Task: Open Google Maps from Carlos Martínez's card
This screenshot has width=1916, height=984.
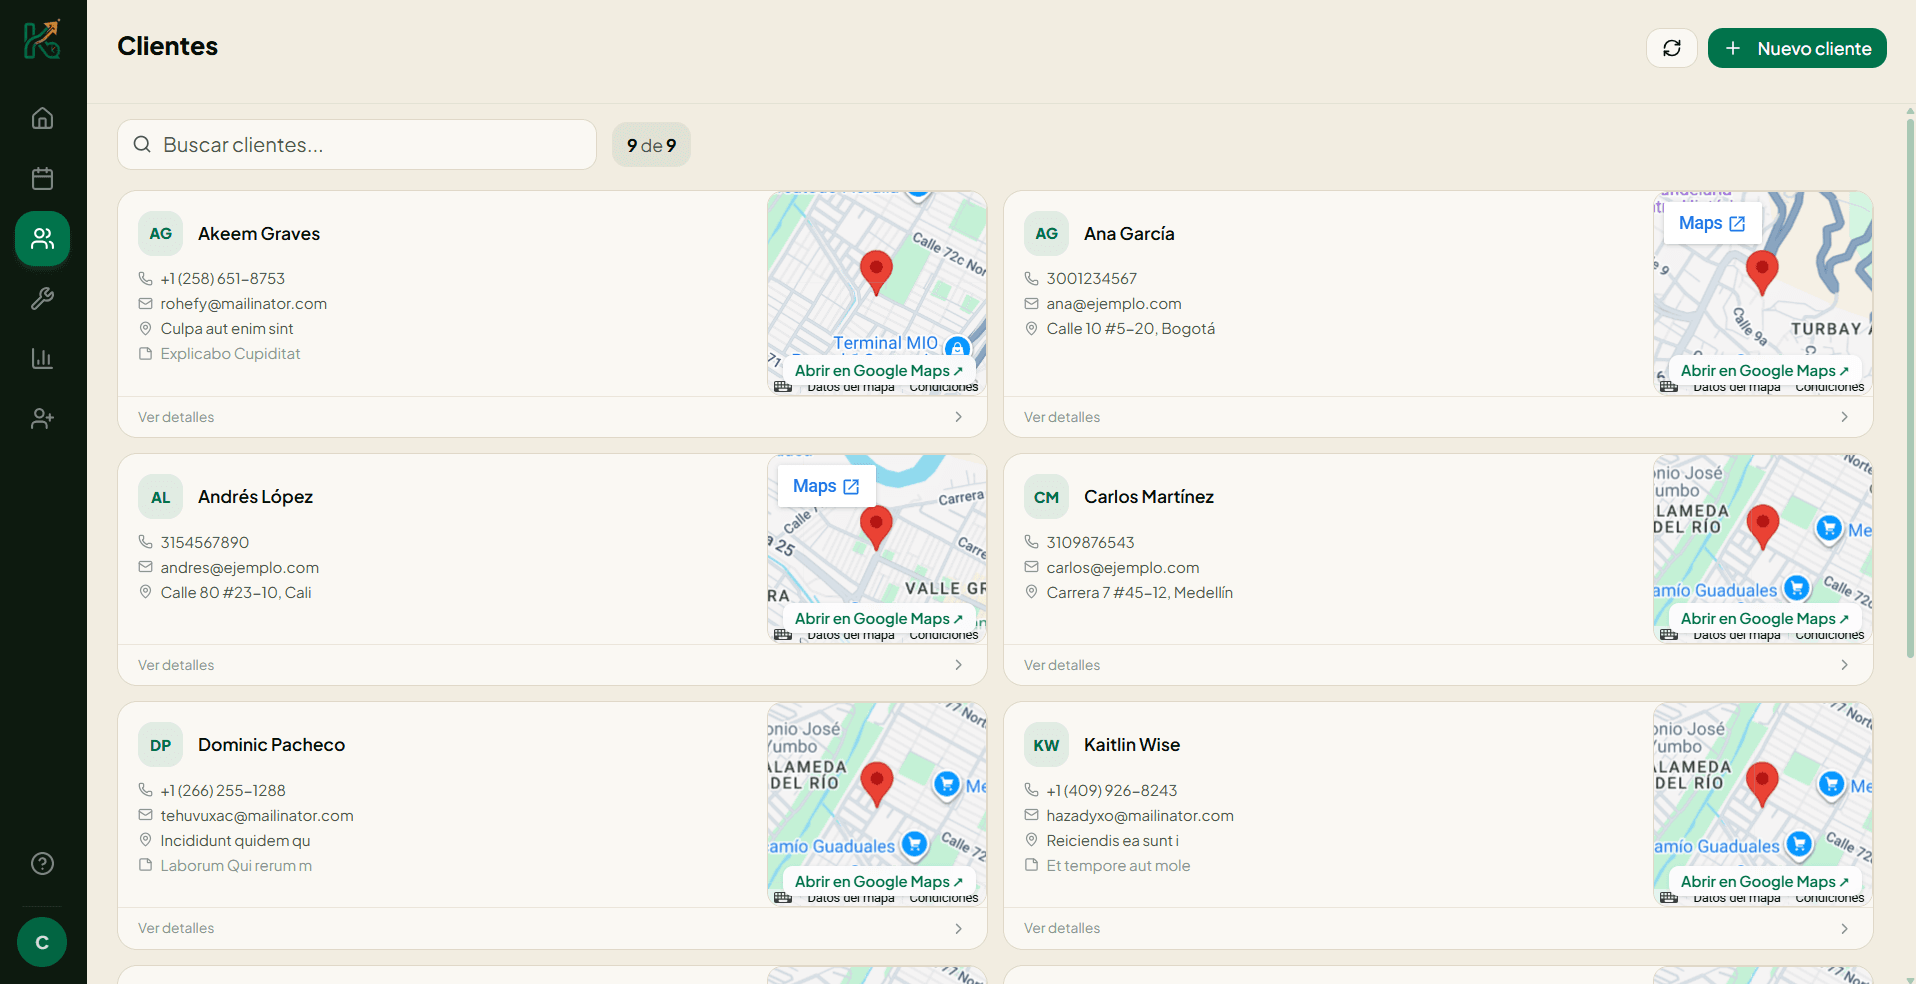Action: (x=1764, y=619)
